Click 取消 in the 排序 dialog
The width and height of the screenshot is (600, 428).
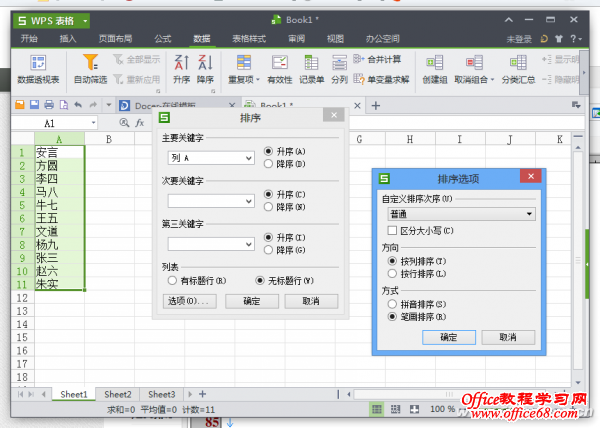coord(311,301)
